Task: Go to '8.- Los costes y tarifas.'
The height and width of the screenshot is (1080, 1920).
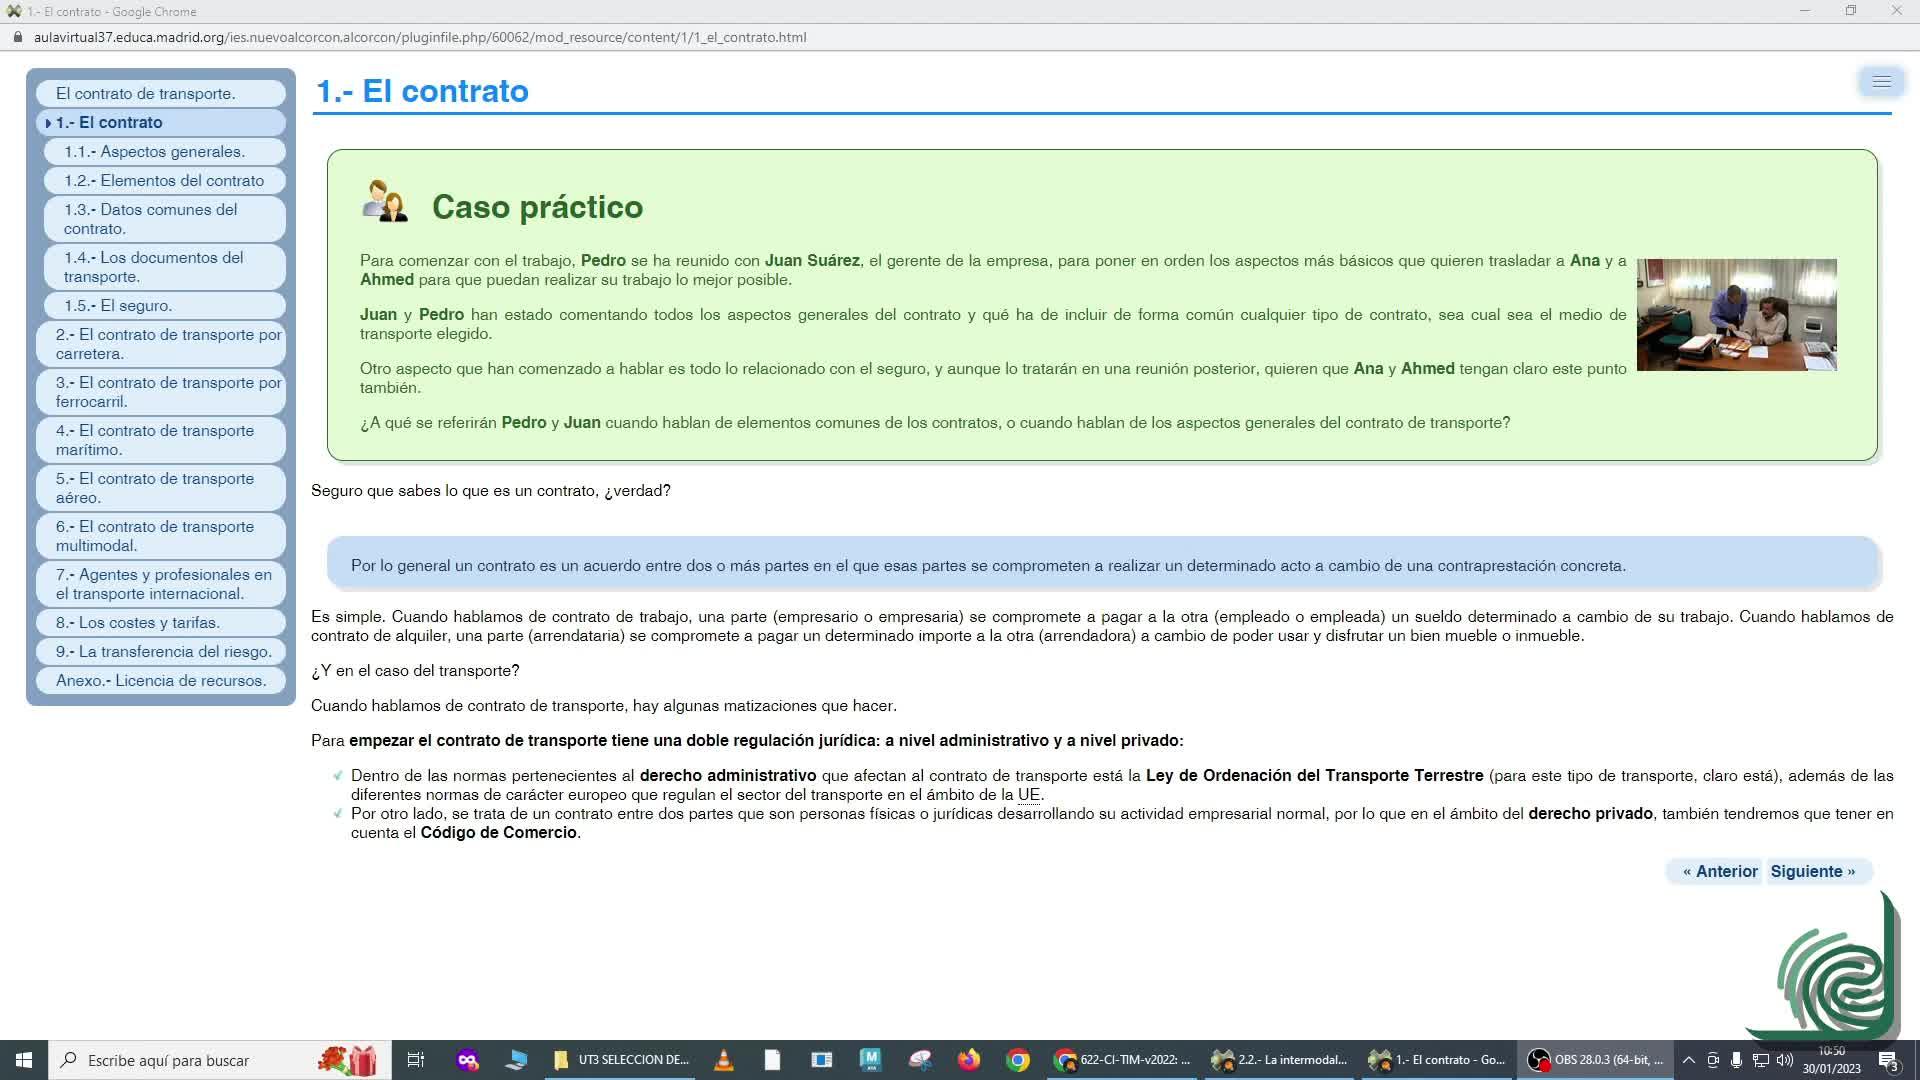Action: [138, 623]
